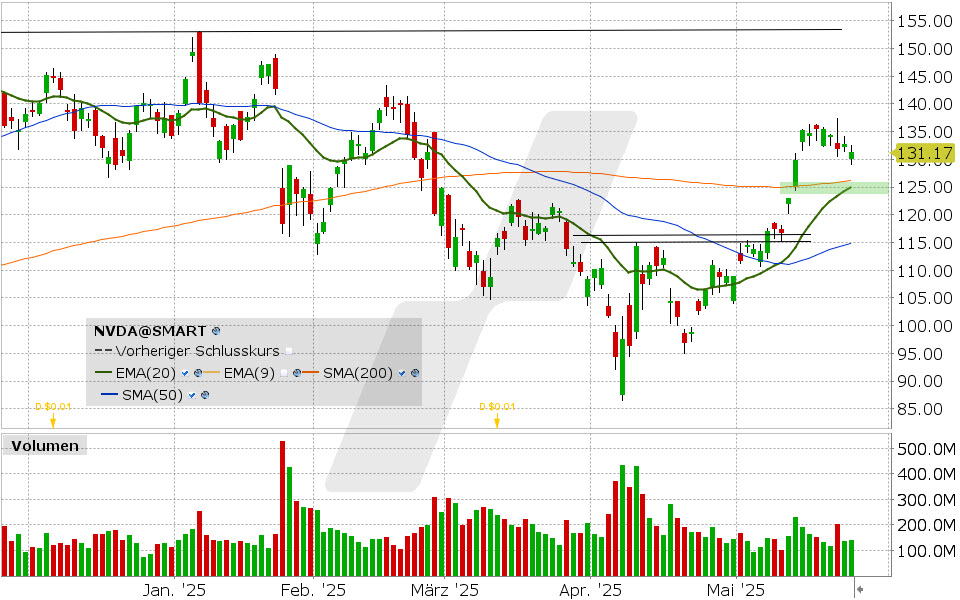Click the 145.00 price axis label
The width and height of the screenshot is (960, 600).
924,77
